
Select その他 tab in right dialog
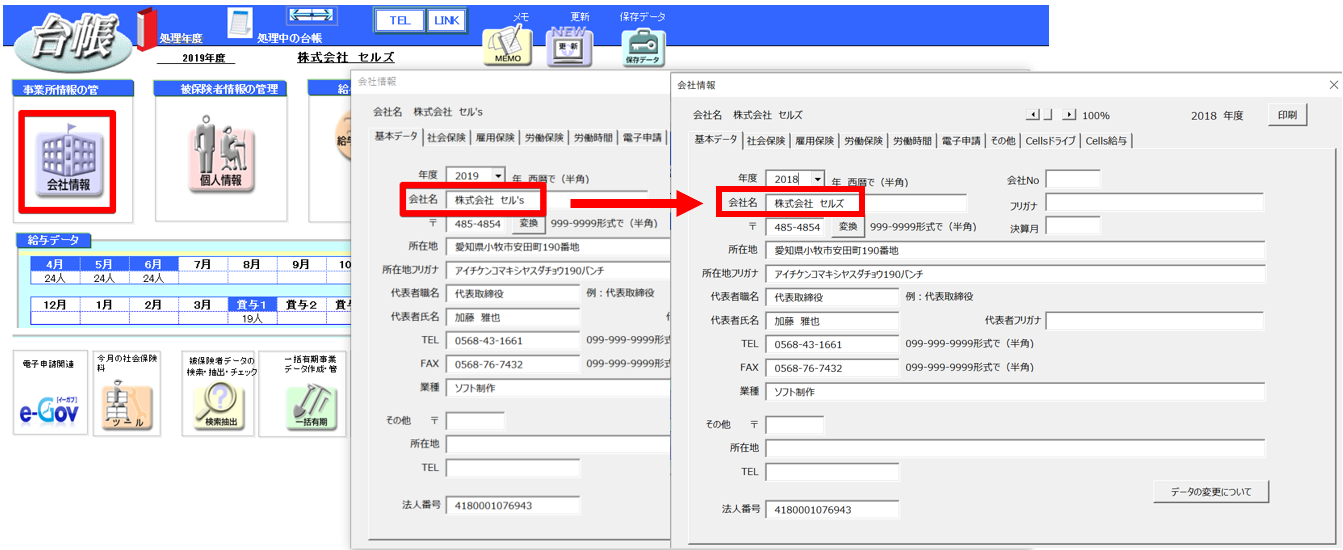coord(1003,141)
